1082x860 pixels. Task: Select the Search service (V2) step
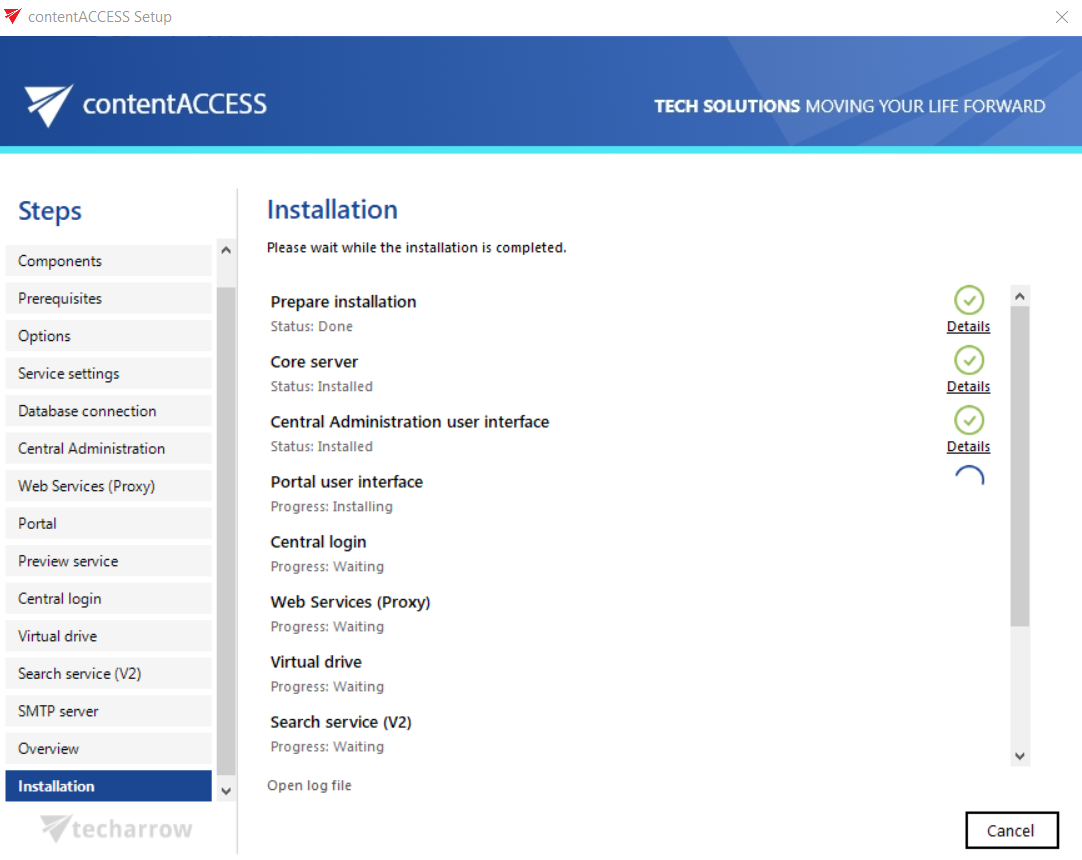[x=108, y=674]
